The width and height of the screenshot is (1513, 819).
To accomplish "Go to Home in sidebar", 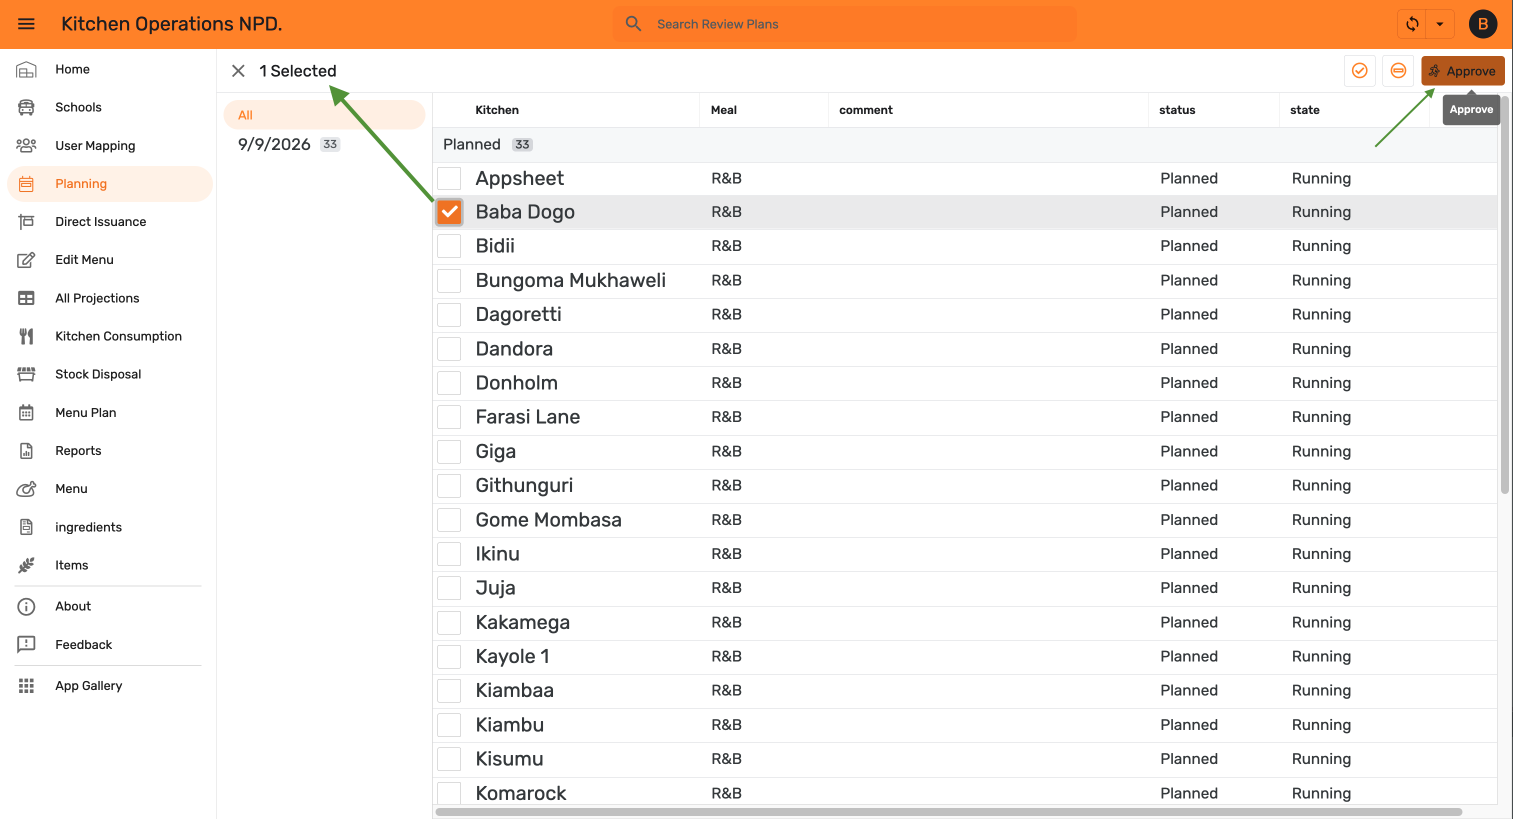I will point(109,69).
